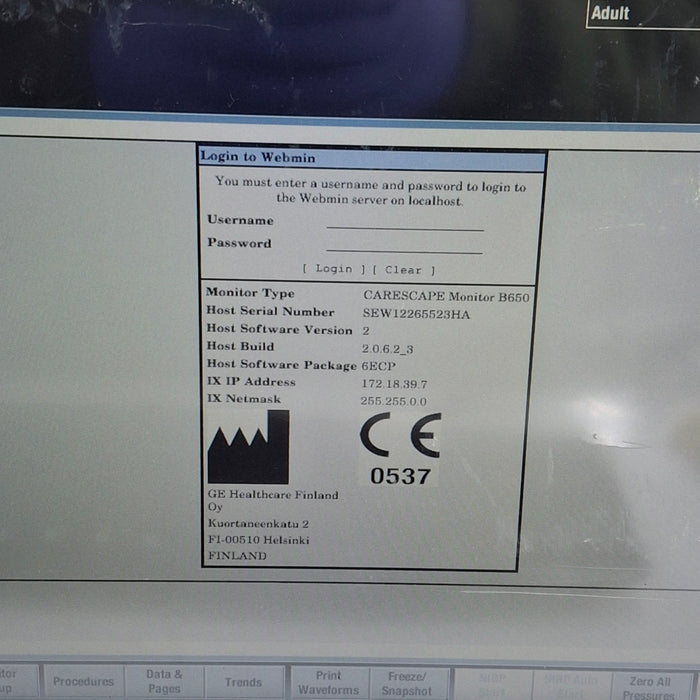Tap the Freeze/Snapshot key
Viewport: 700px width, 700px height.
pyautogui.click(x=407, y=683)
